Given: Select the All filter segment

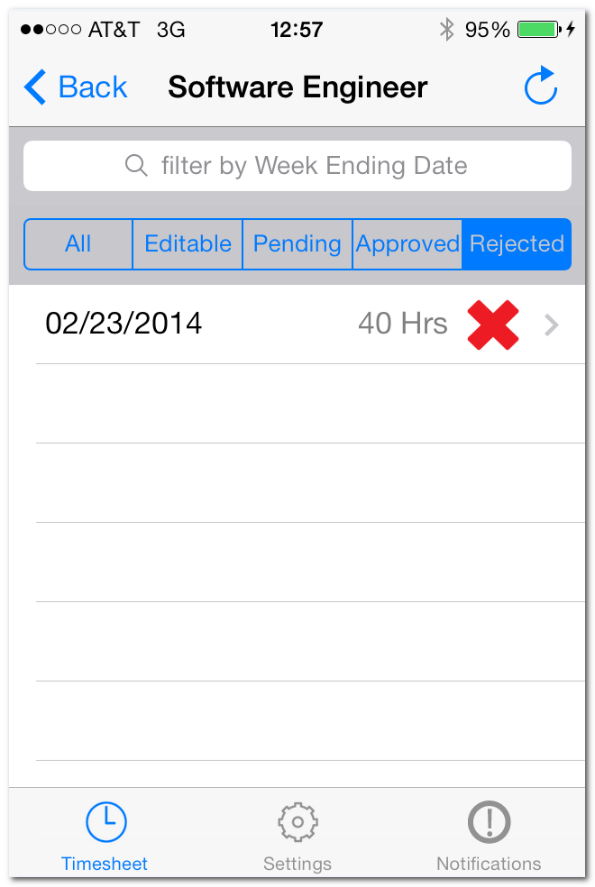Looking at the screenshot, I should [78, 244].
